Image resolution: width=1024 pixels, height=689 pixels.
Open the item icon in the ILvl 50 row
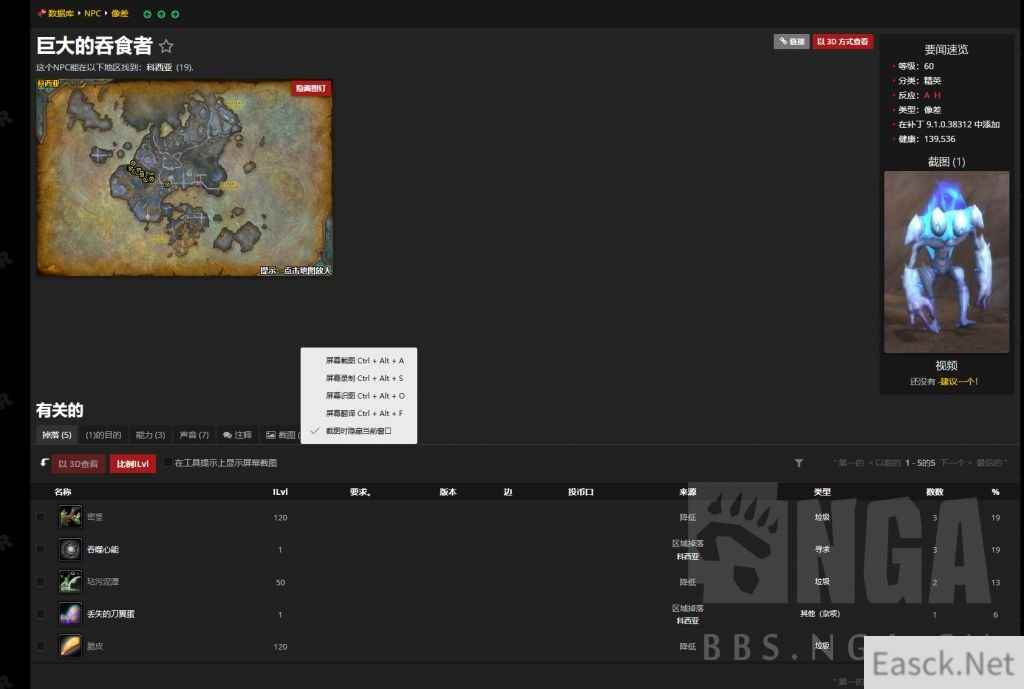tap(70, 581)
